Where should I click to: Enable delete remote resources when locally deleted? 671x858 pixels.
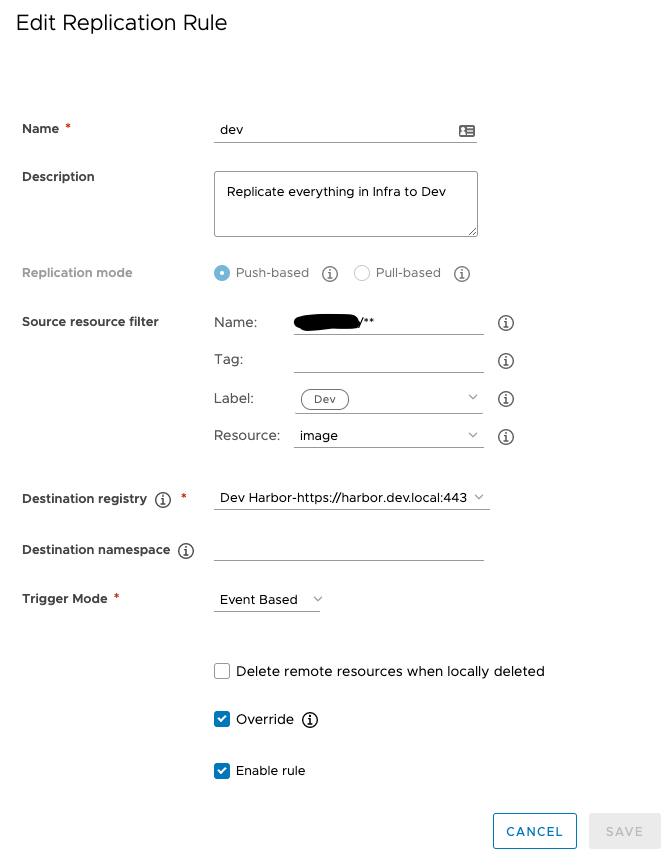(x=222, y=671)
